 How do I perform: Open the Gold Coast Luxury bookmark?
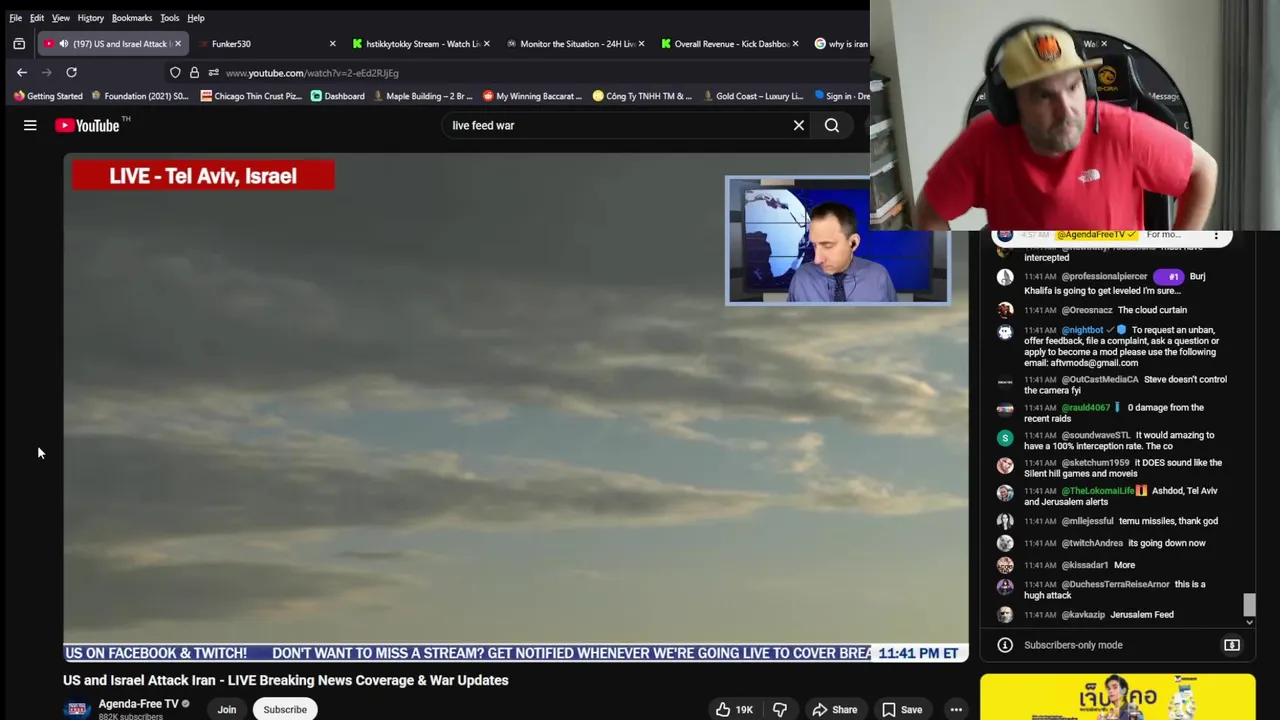click(x=753, y=96)
